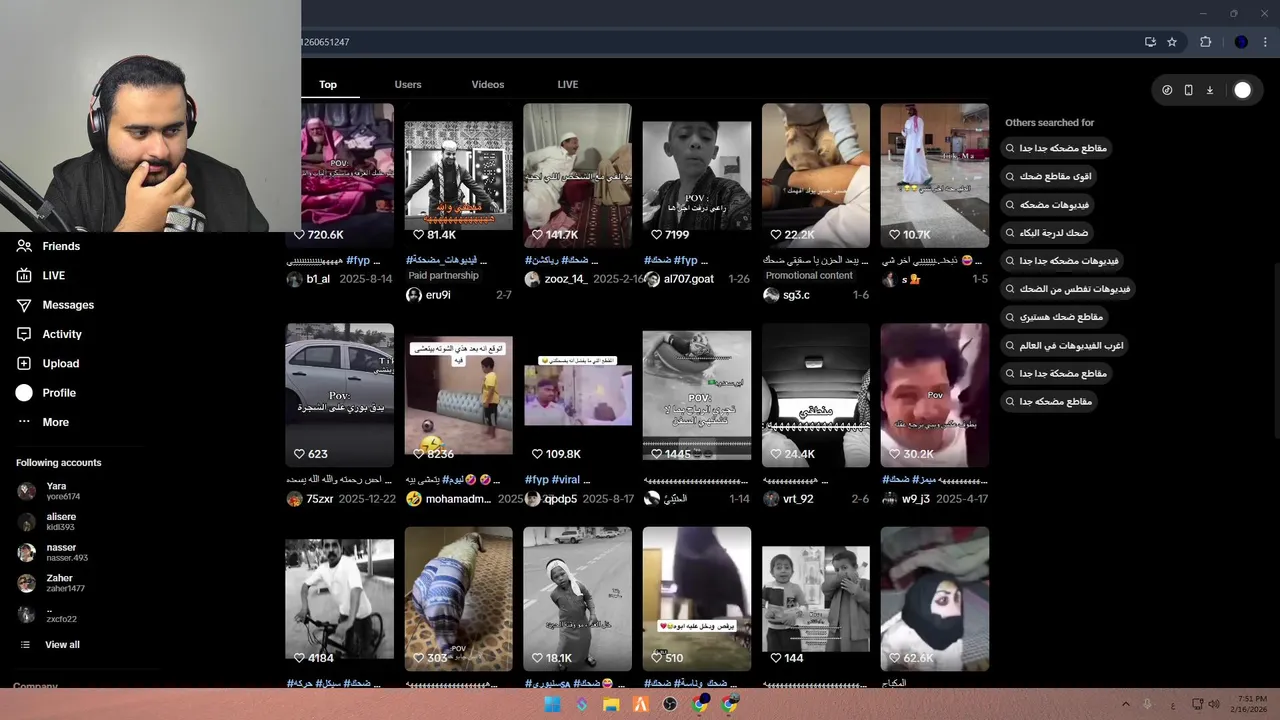Screen dimensions: 1280x720
Task: Search suggestion 'فيديوهات تفطس من الضحك'
Action: coord(1068,289)
